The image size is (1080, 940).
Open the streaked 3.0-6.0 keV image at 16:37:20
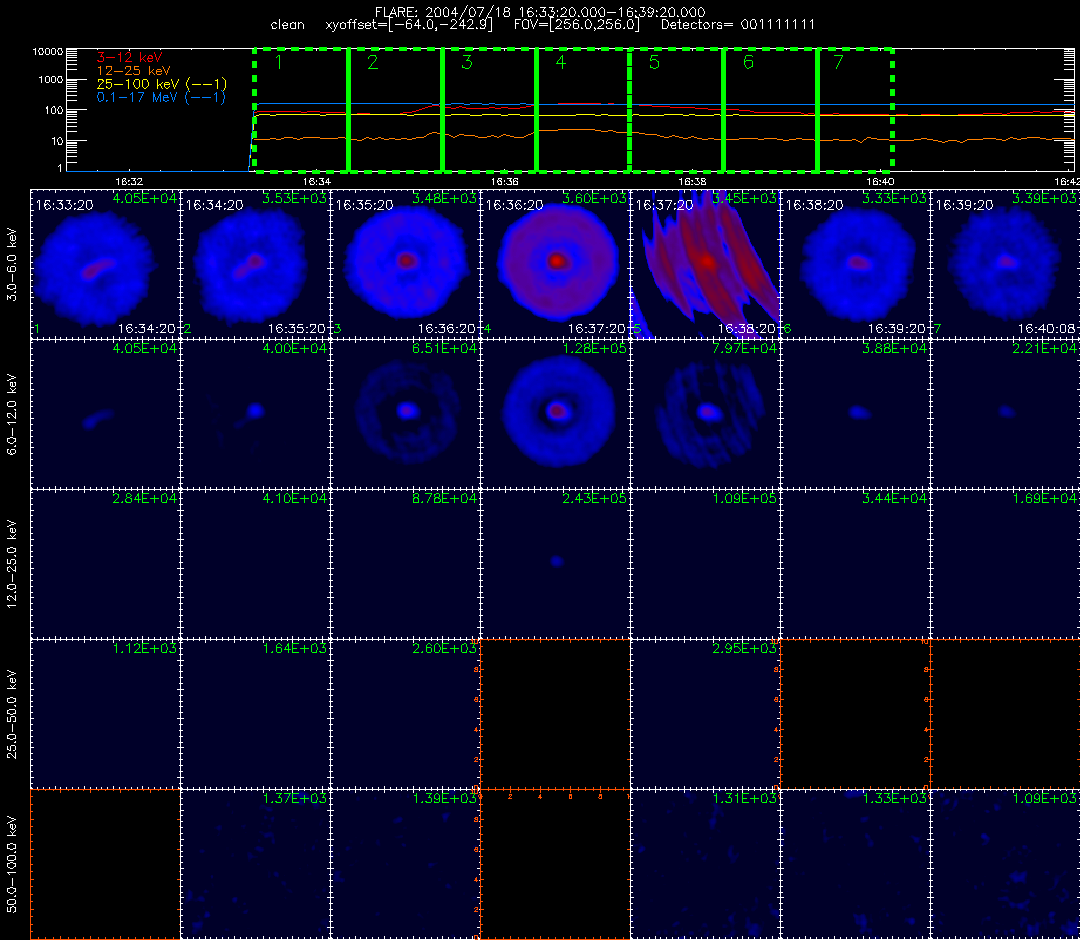[706, 264]
